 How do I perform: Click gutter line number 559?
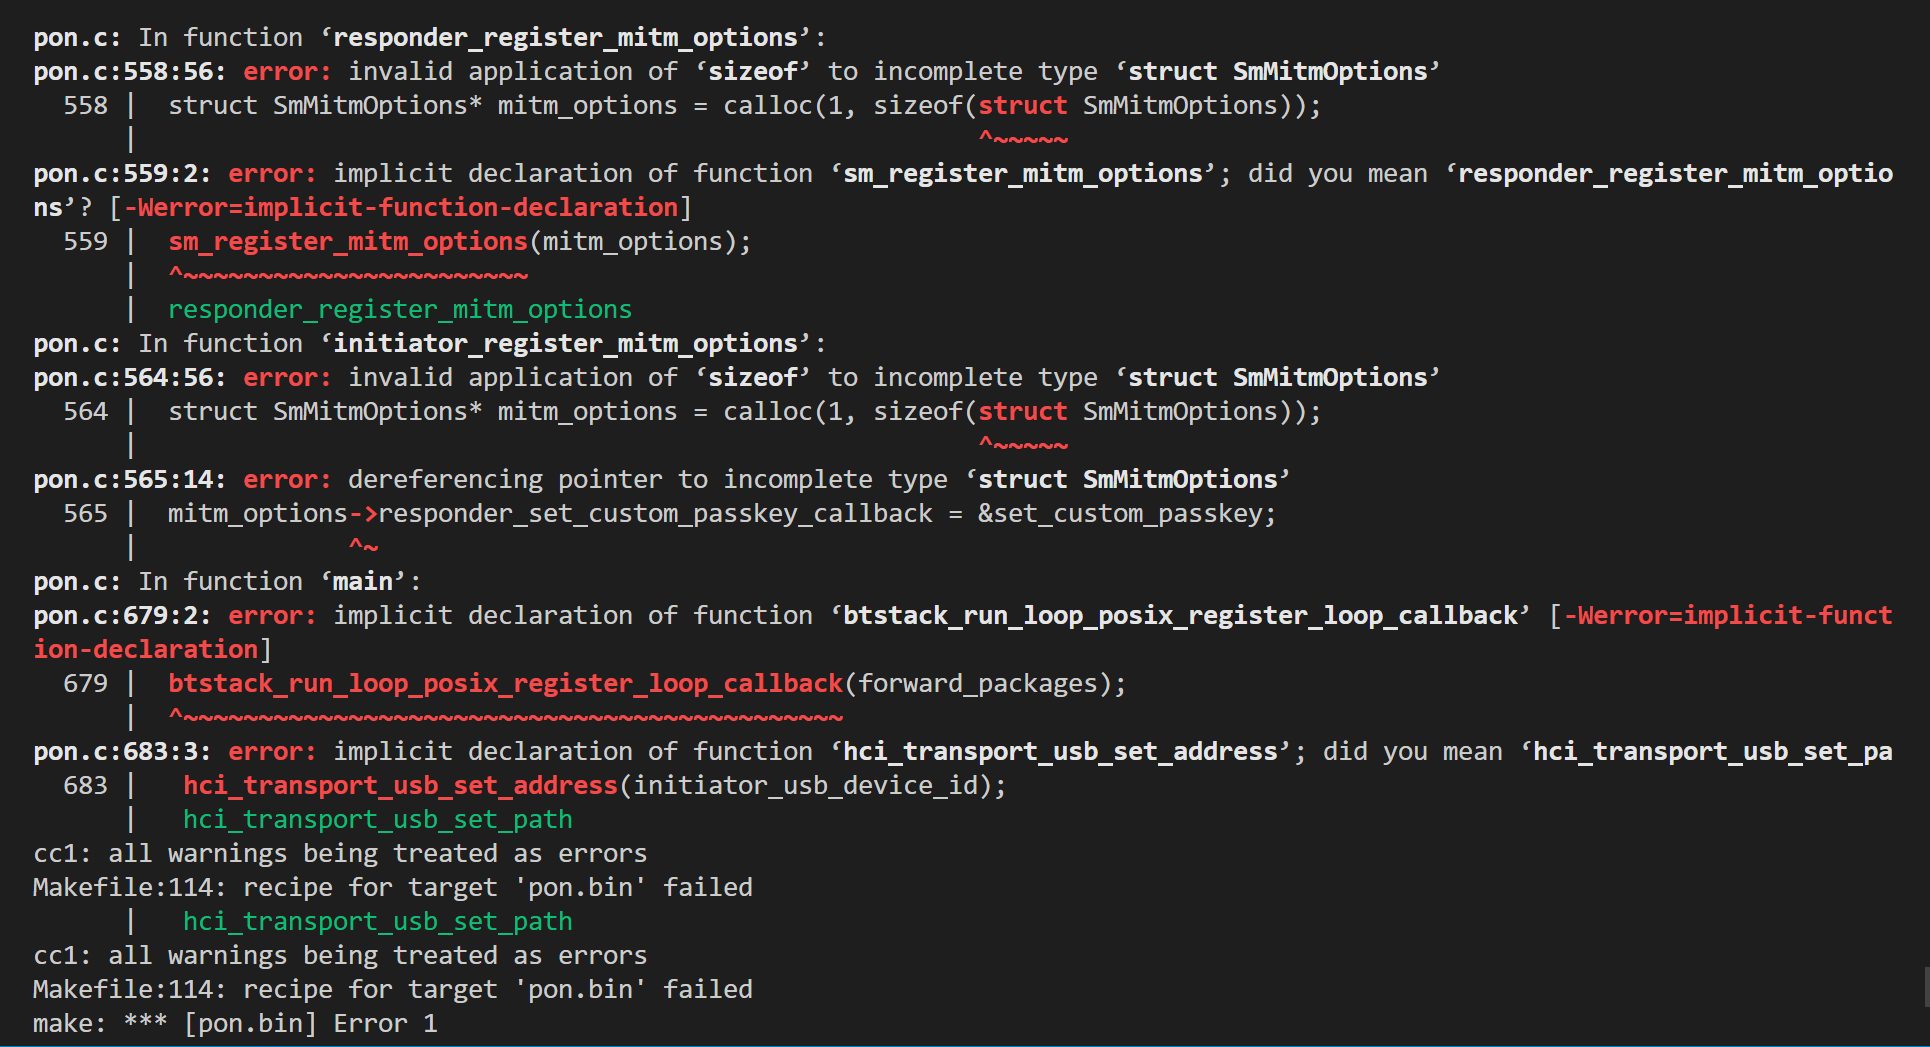85,242
